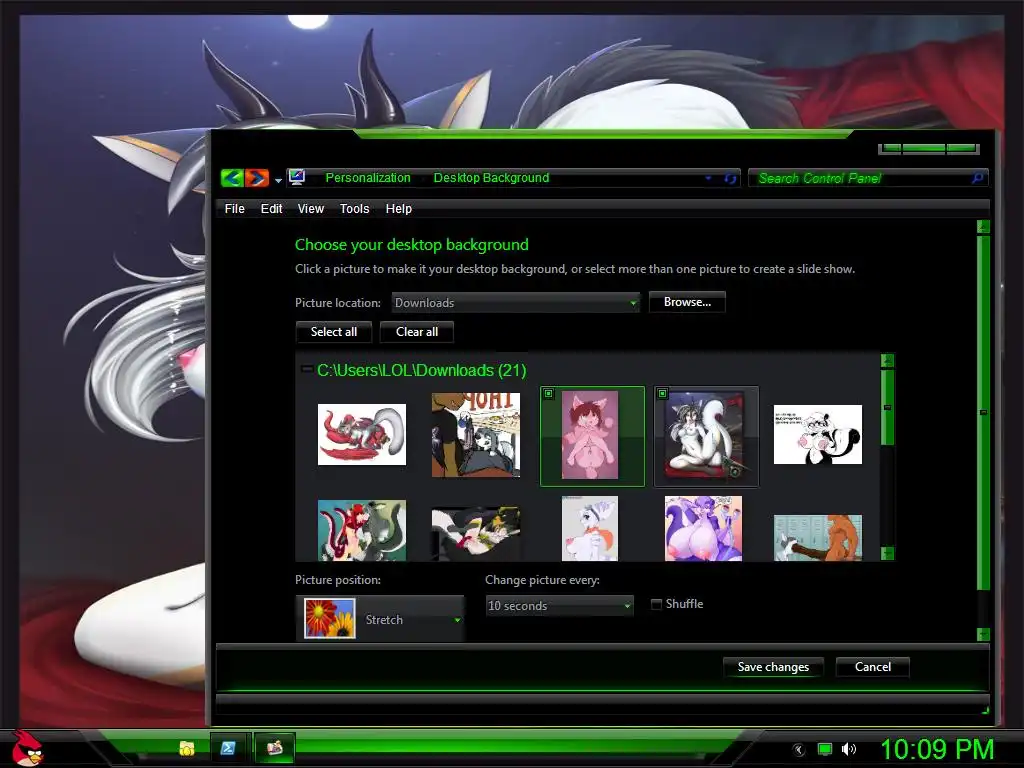1024x768 pixels.
Task: Click the picture list scroll up arrow
Action: point(887,360)
